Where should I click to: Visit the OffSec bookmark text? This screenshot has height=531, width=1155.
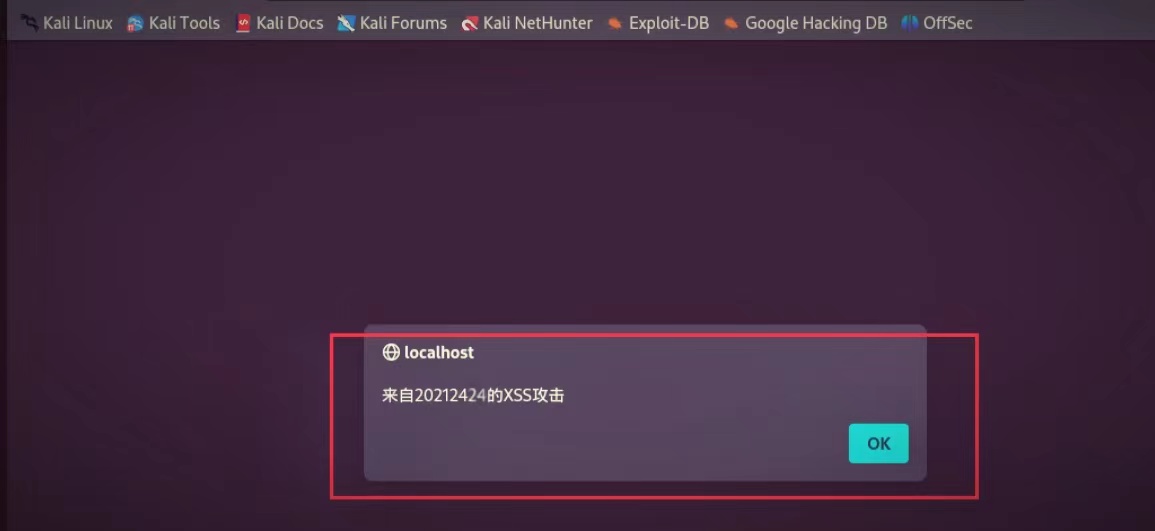pyautogui.click(x=948, y=24)
